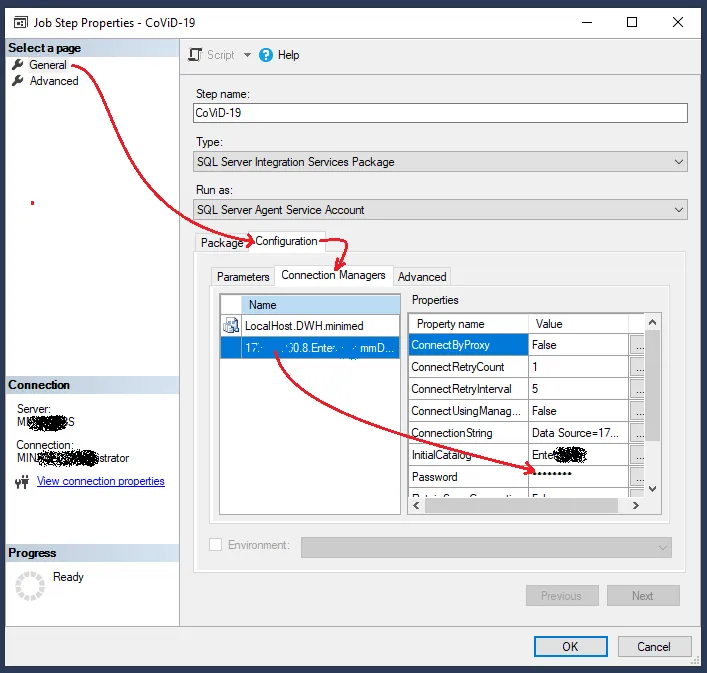The width and height of the screenshot is (707, 673).
Task: Click the ConnectRetryInterval value 5
Action: (x=578, y=389)
